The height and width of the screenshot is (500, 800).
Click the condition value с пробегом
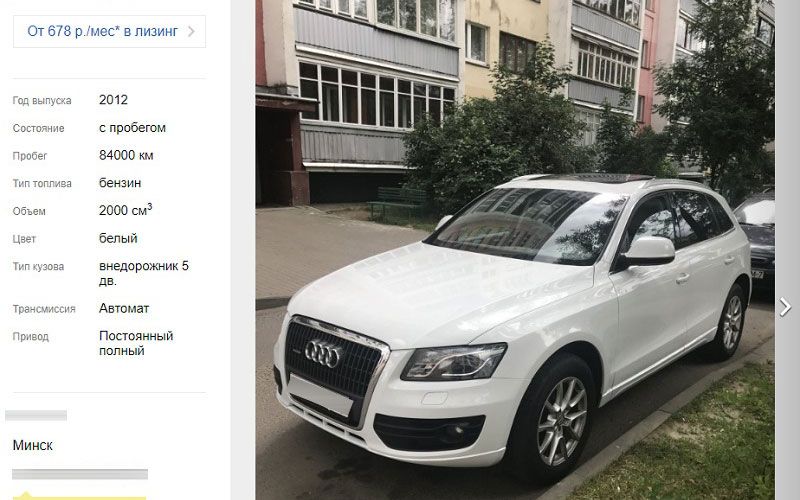click(x=132, y=128)
